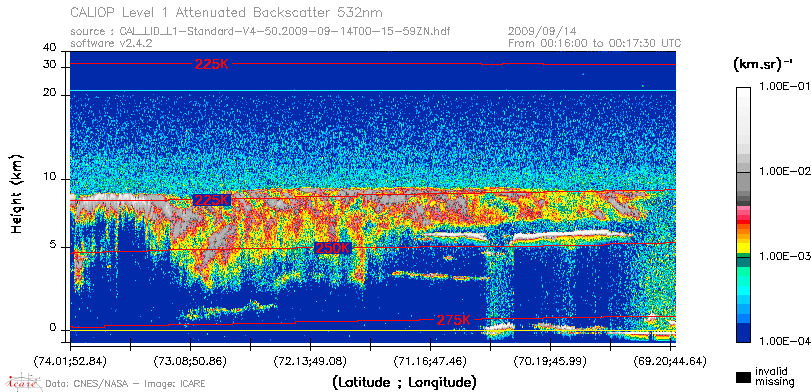Click the 'Height (km)' axis label
The width and height of the screenshot is (811, 392).
point(17,194)
